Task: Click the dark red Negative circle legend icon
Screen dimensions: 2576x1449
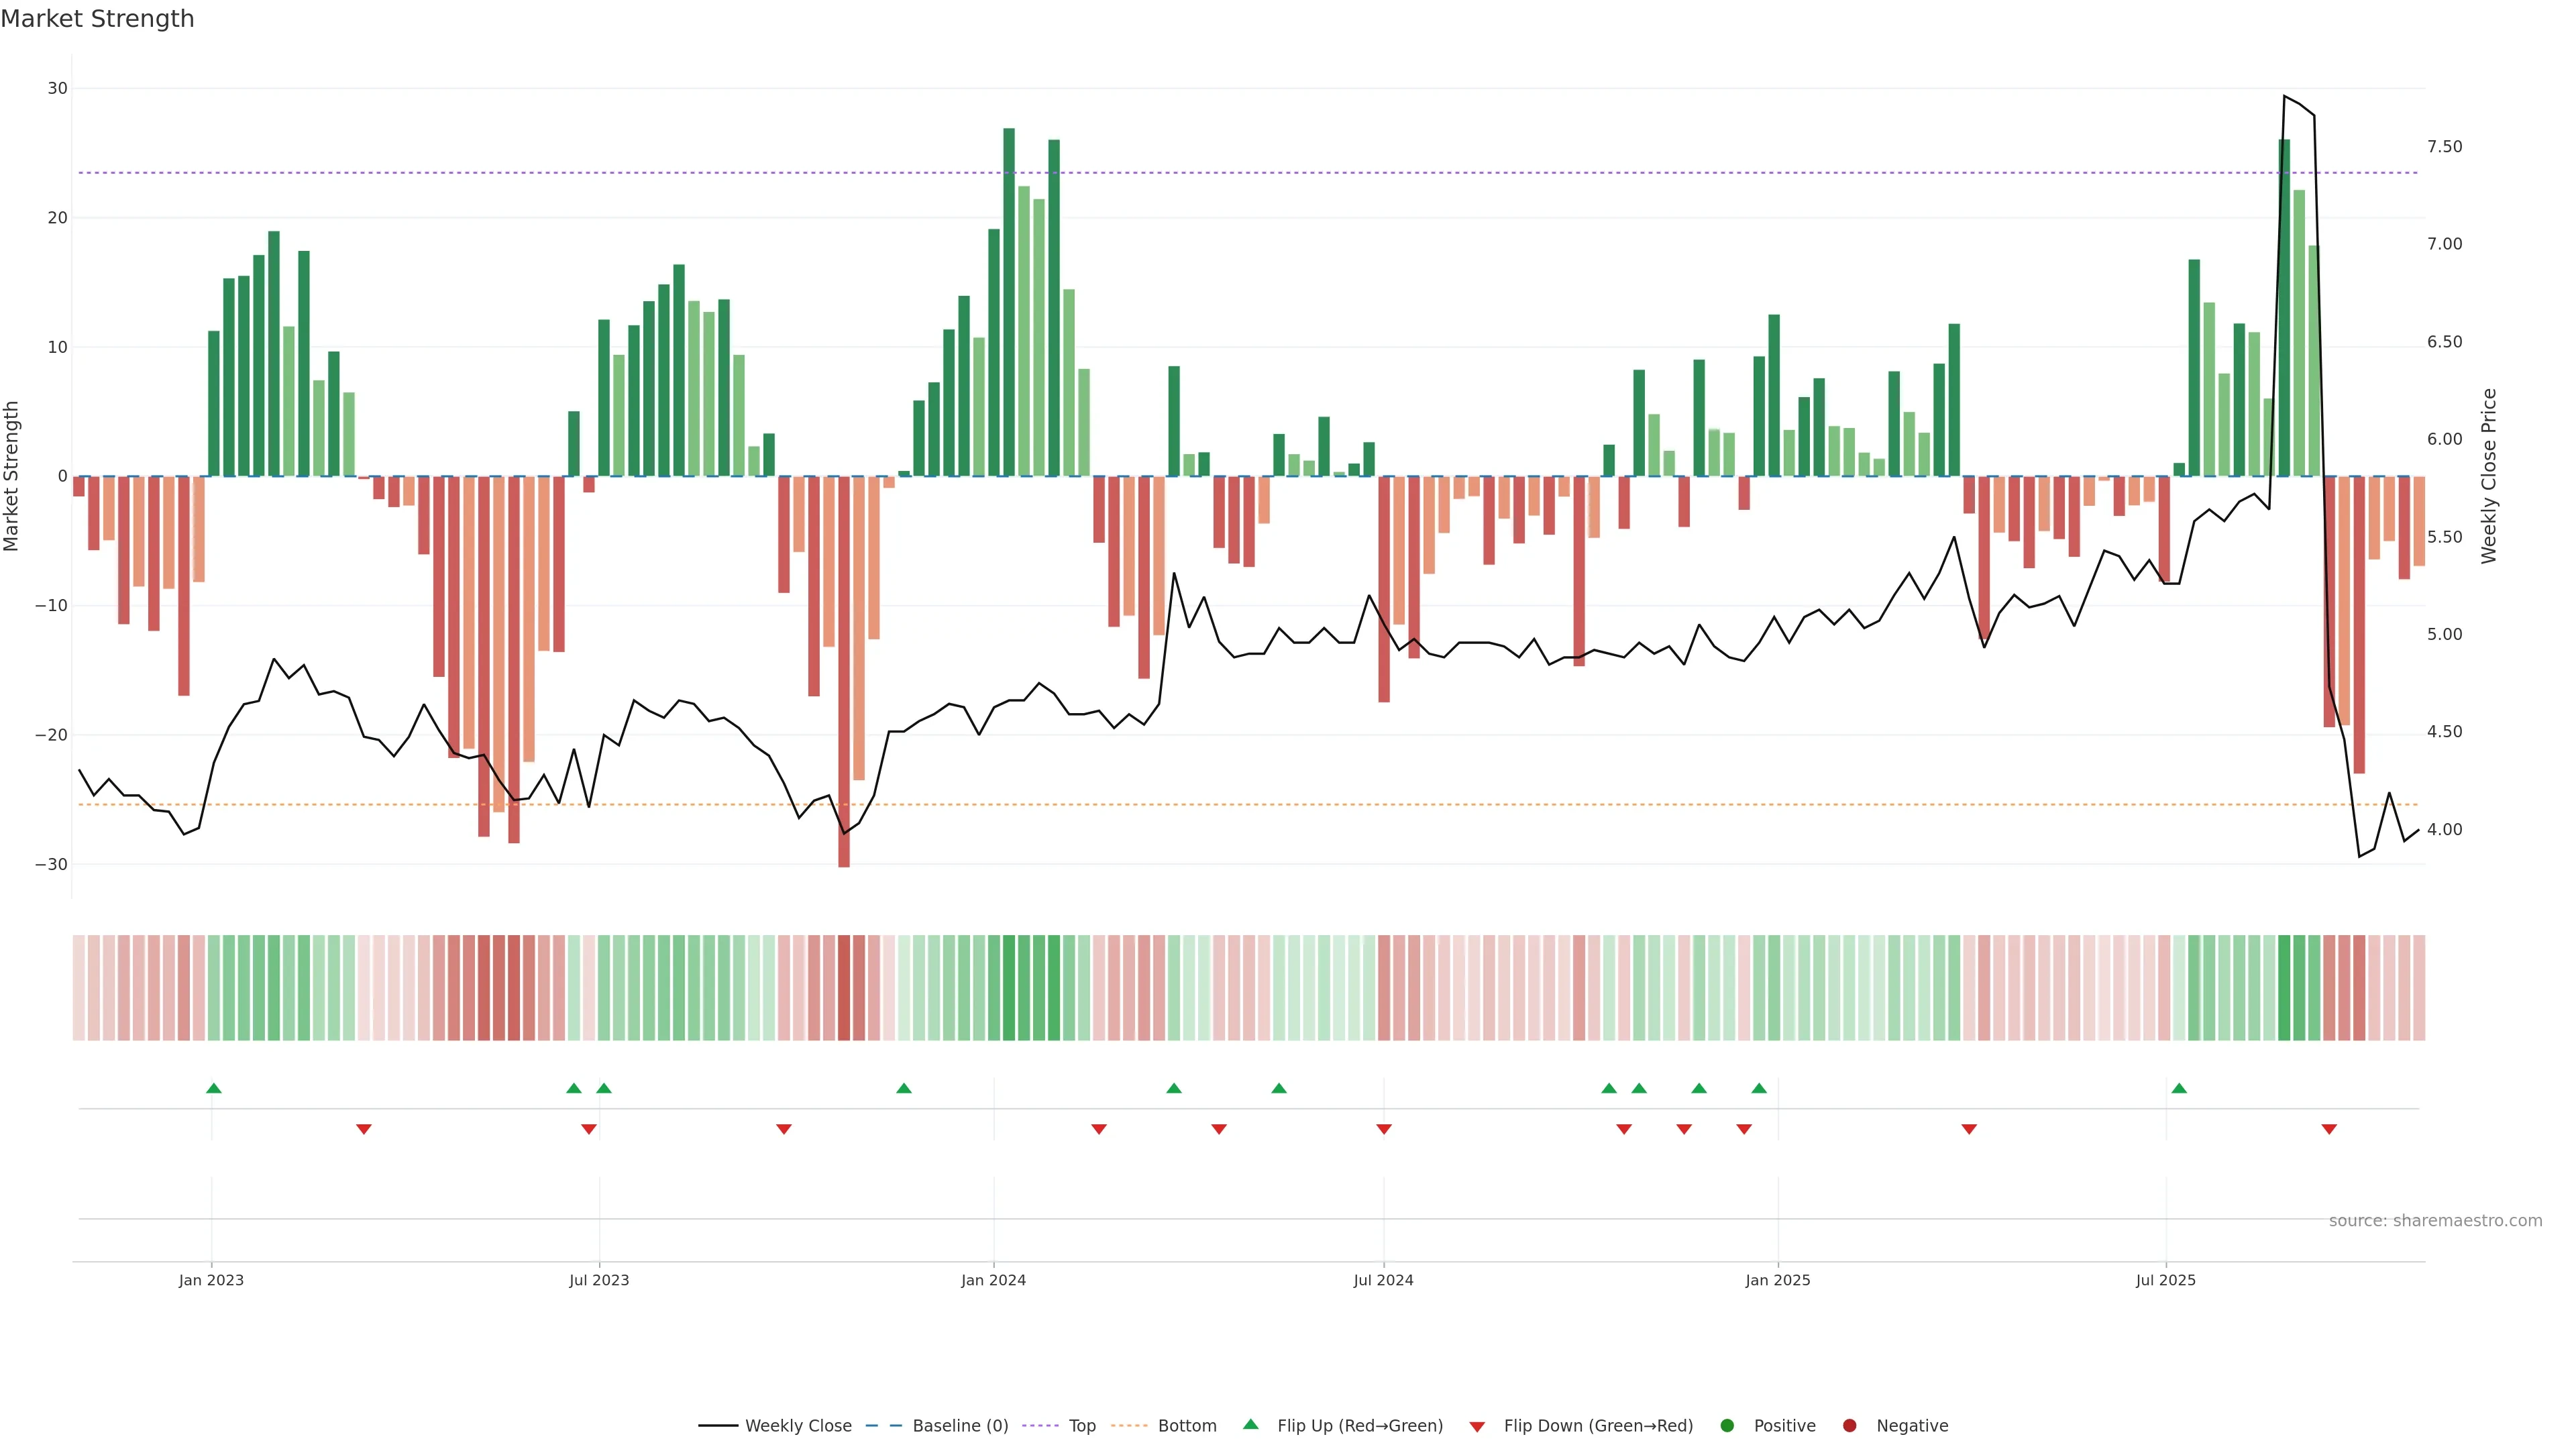Action: point(1849,1426)
